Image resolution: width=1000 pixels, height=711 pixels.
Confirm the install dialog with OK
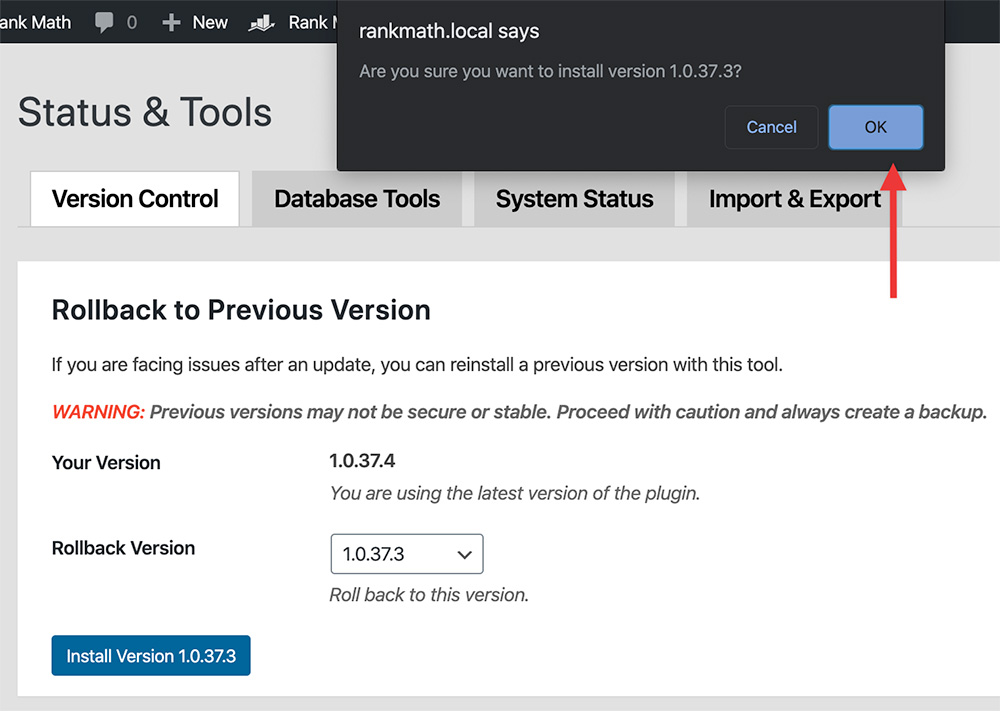click(x=875, y=127)
